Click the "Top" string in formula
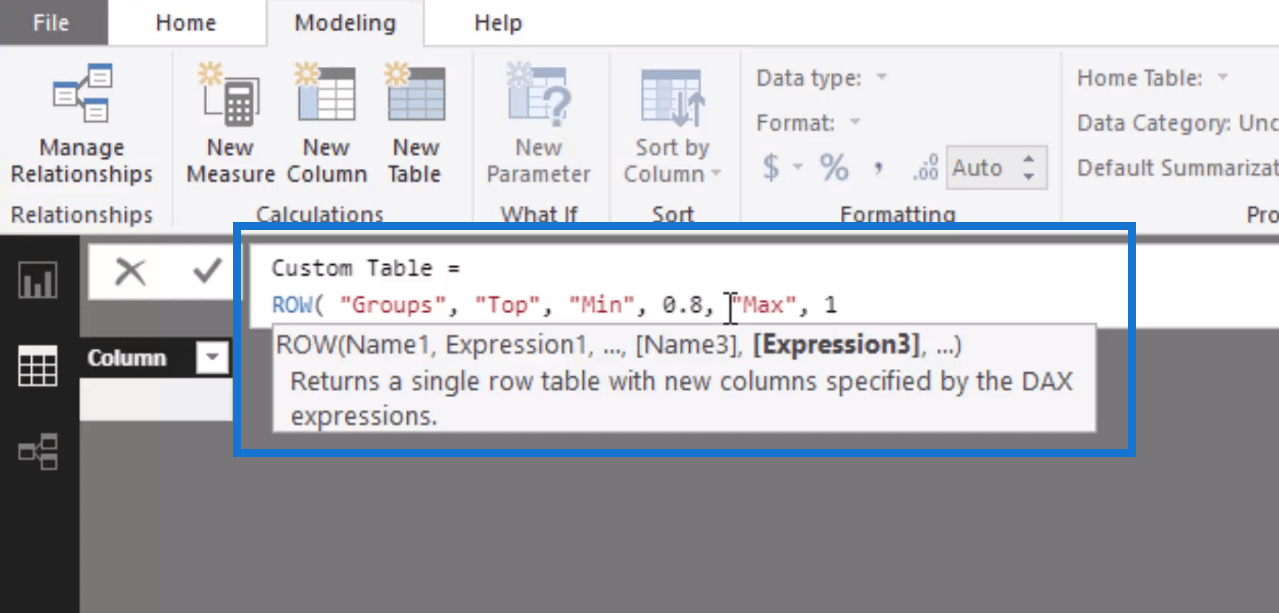 pos(508,305)
